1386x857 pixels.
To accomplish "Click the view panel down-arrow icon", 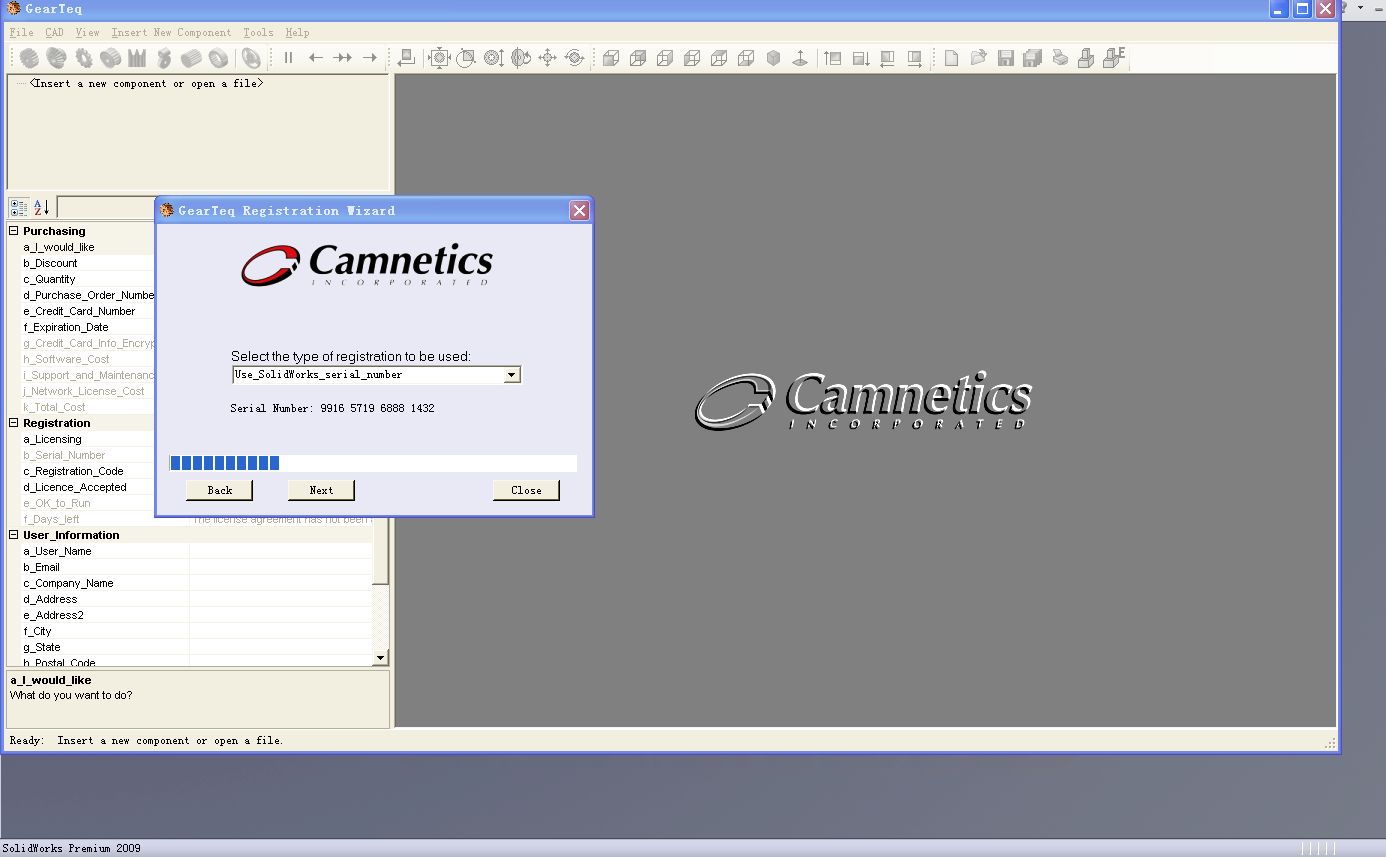I will tap(860, 58).
